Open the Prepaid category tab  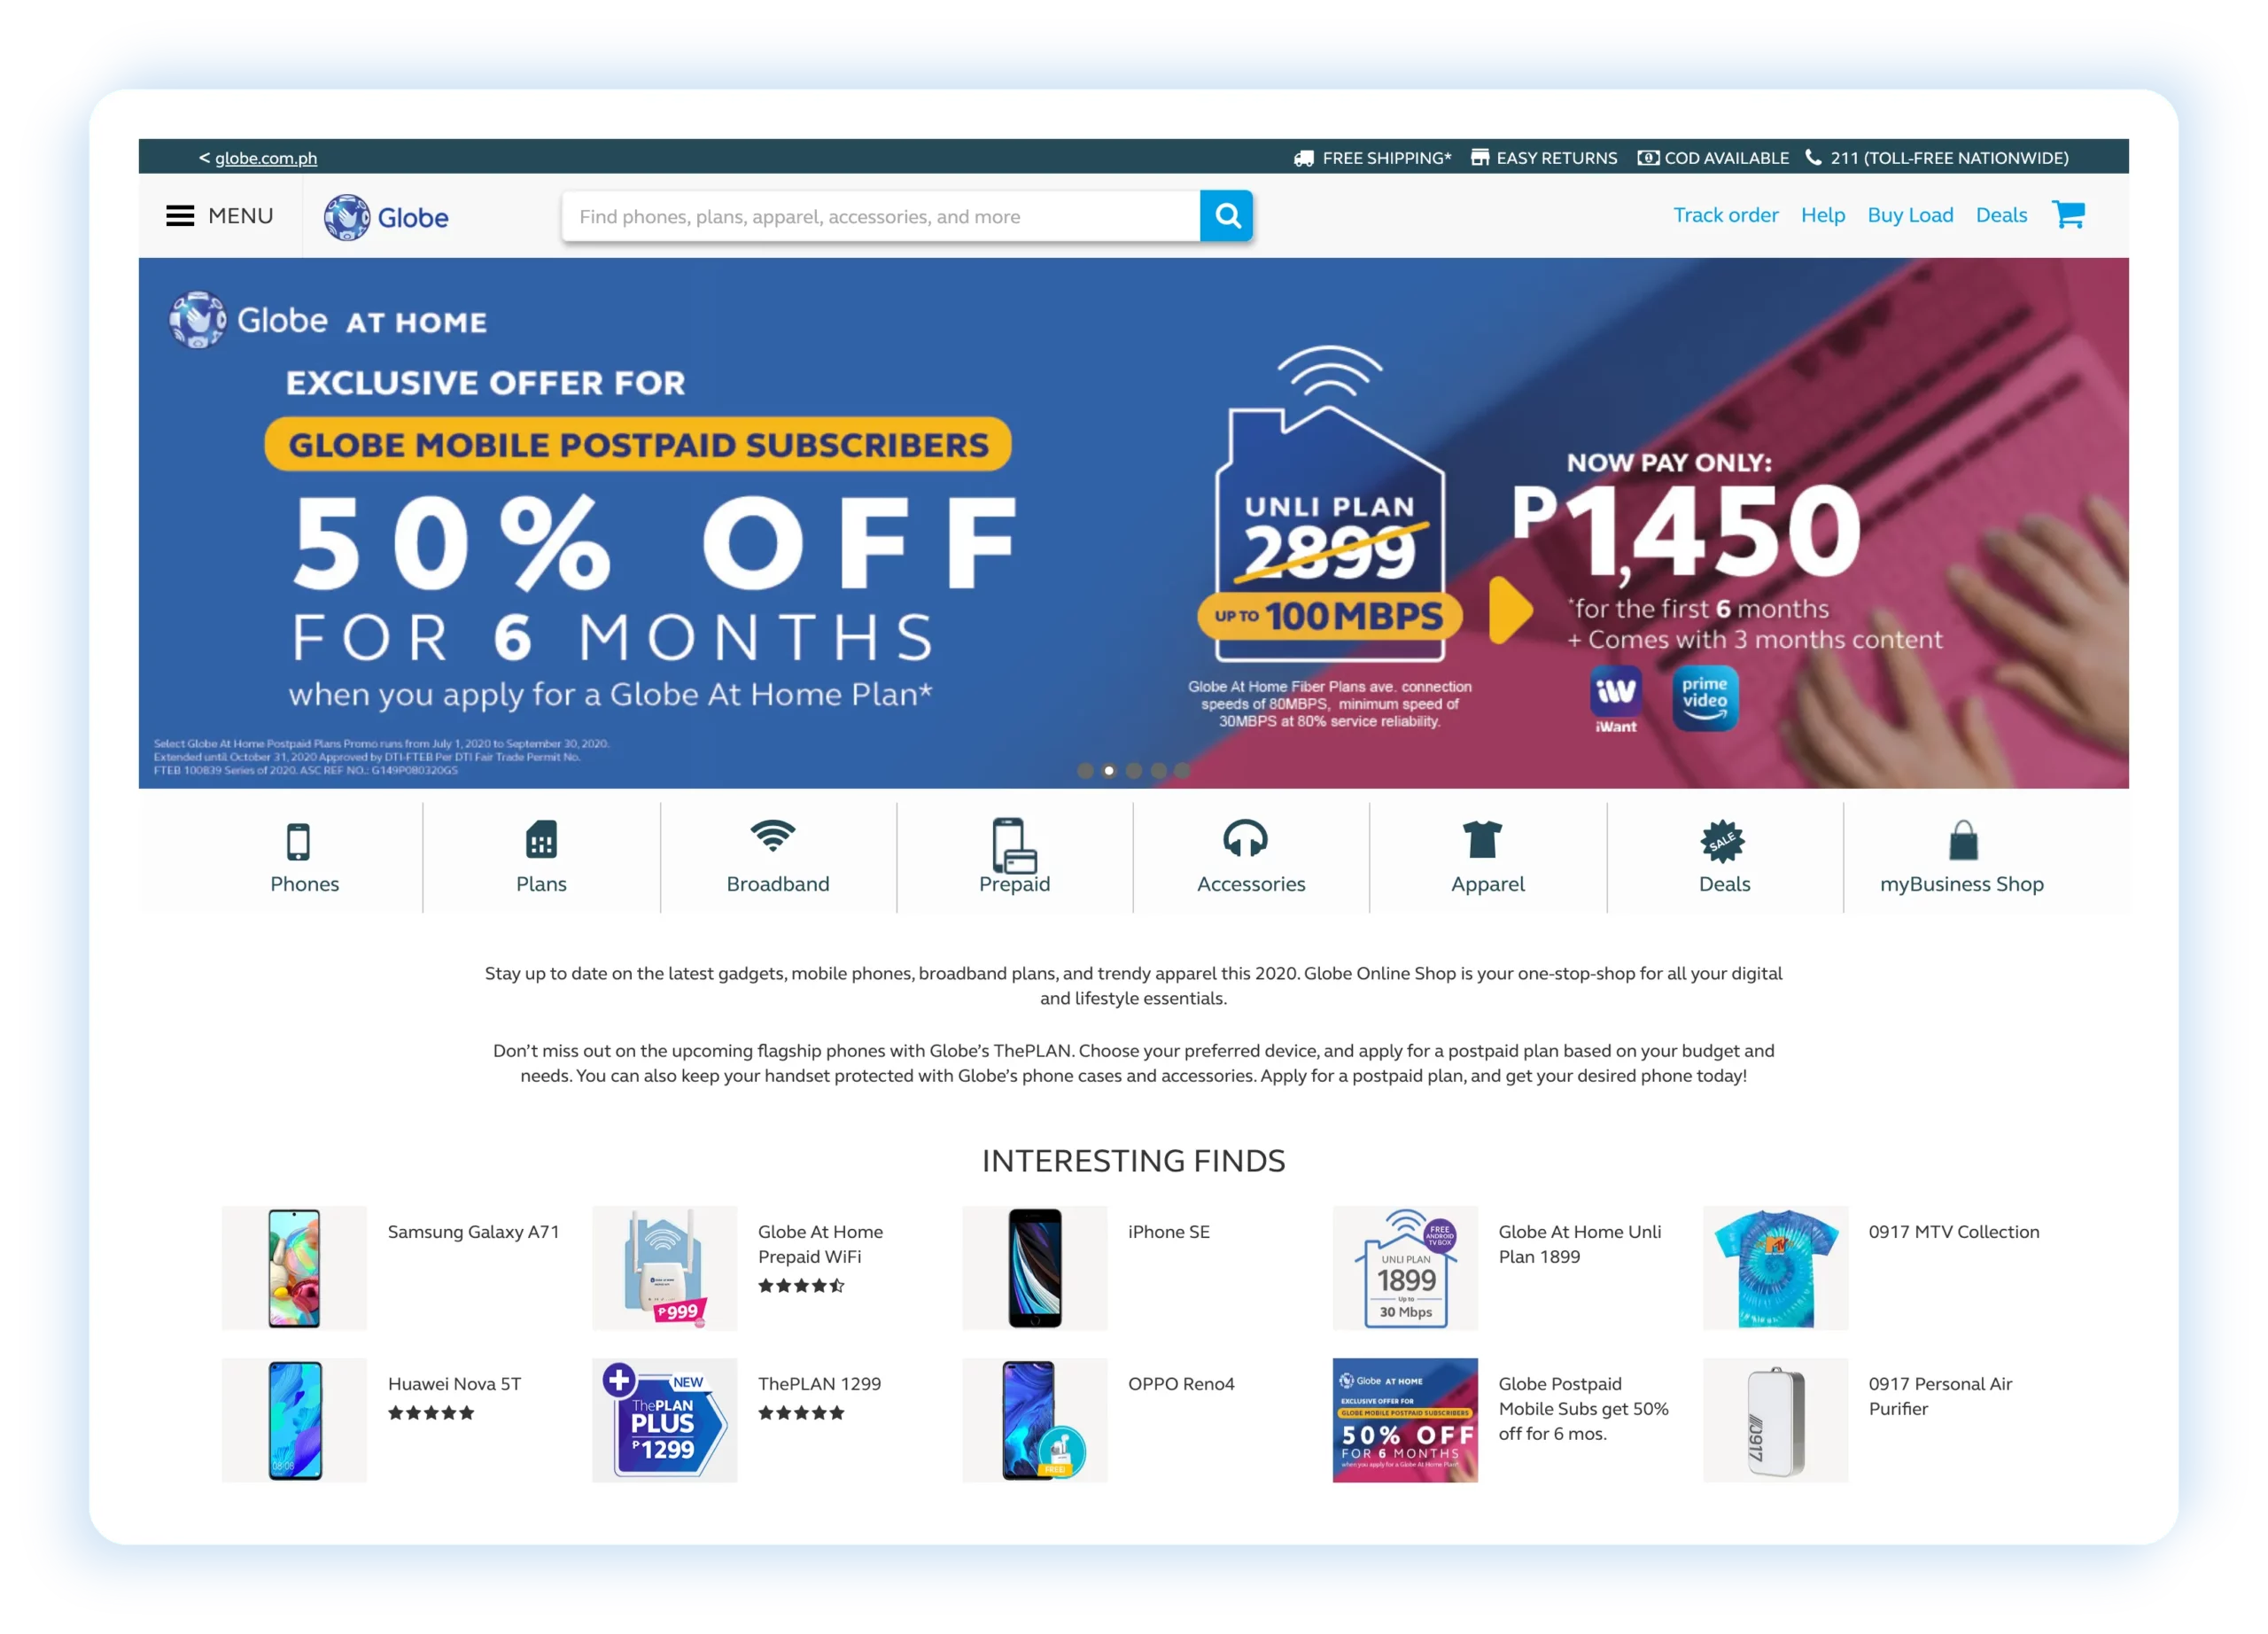(x=1014, y=857)
